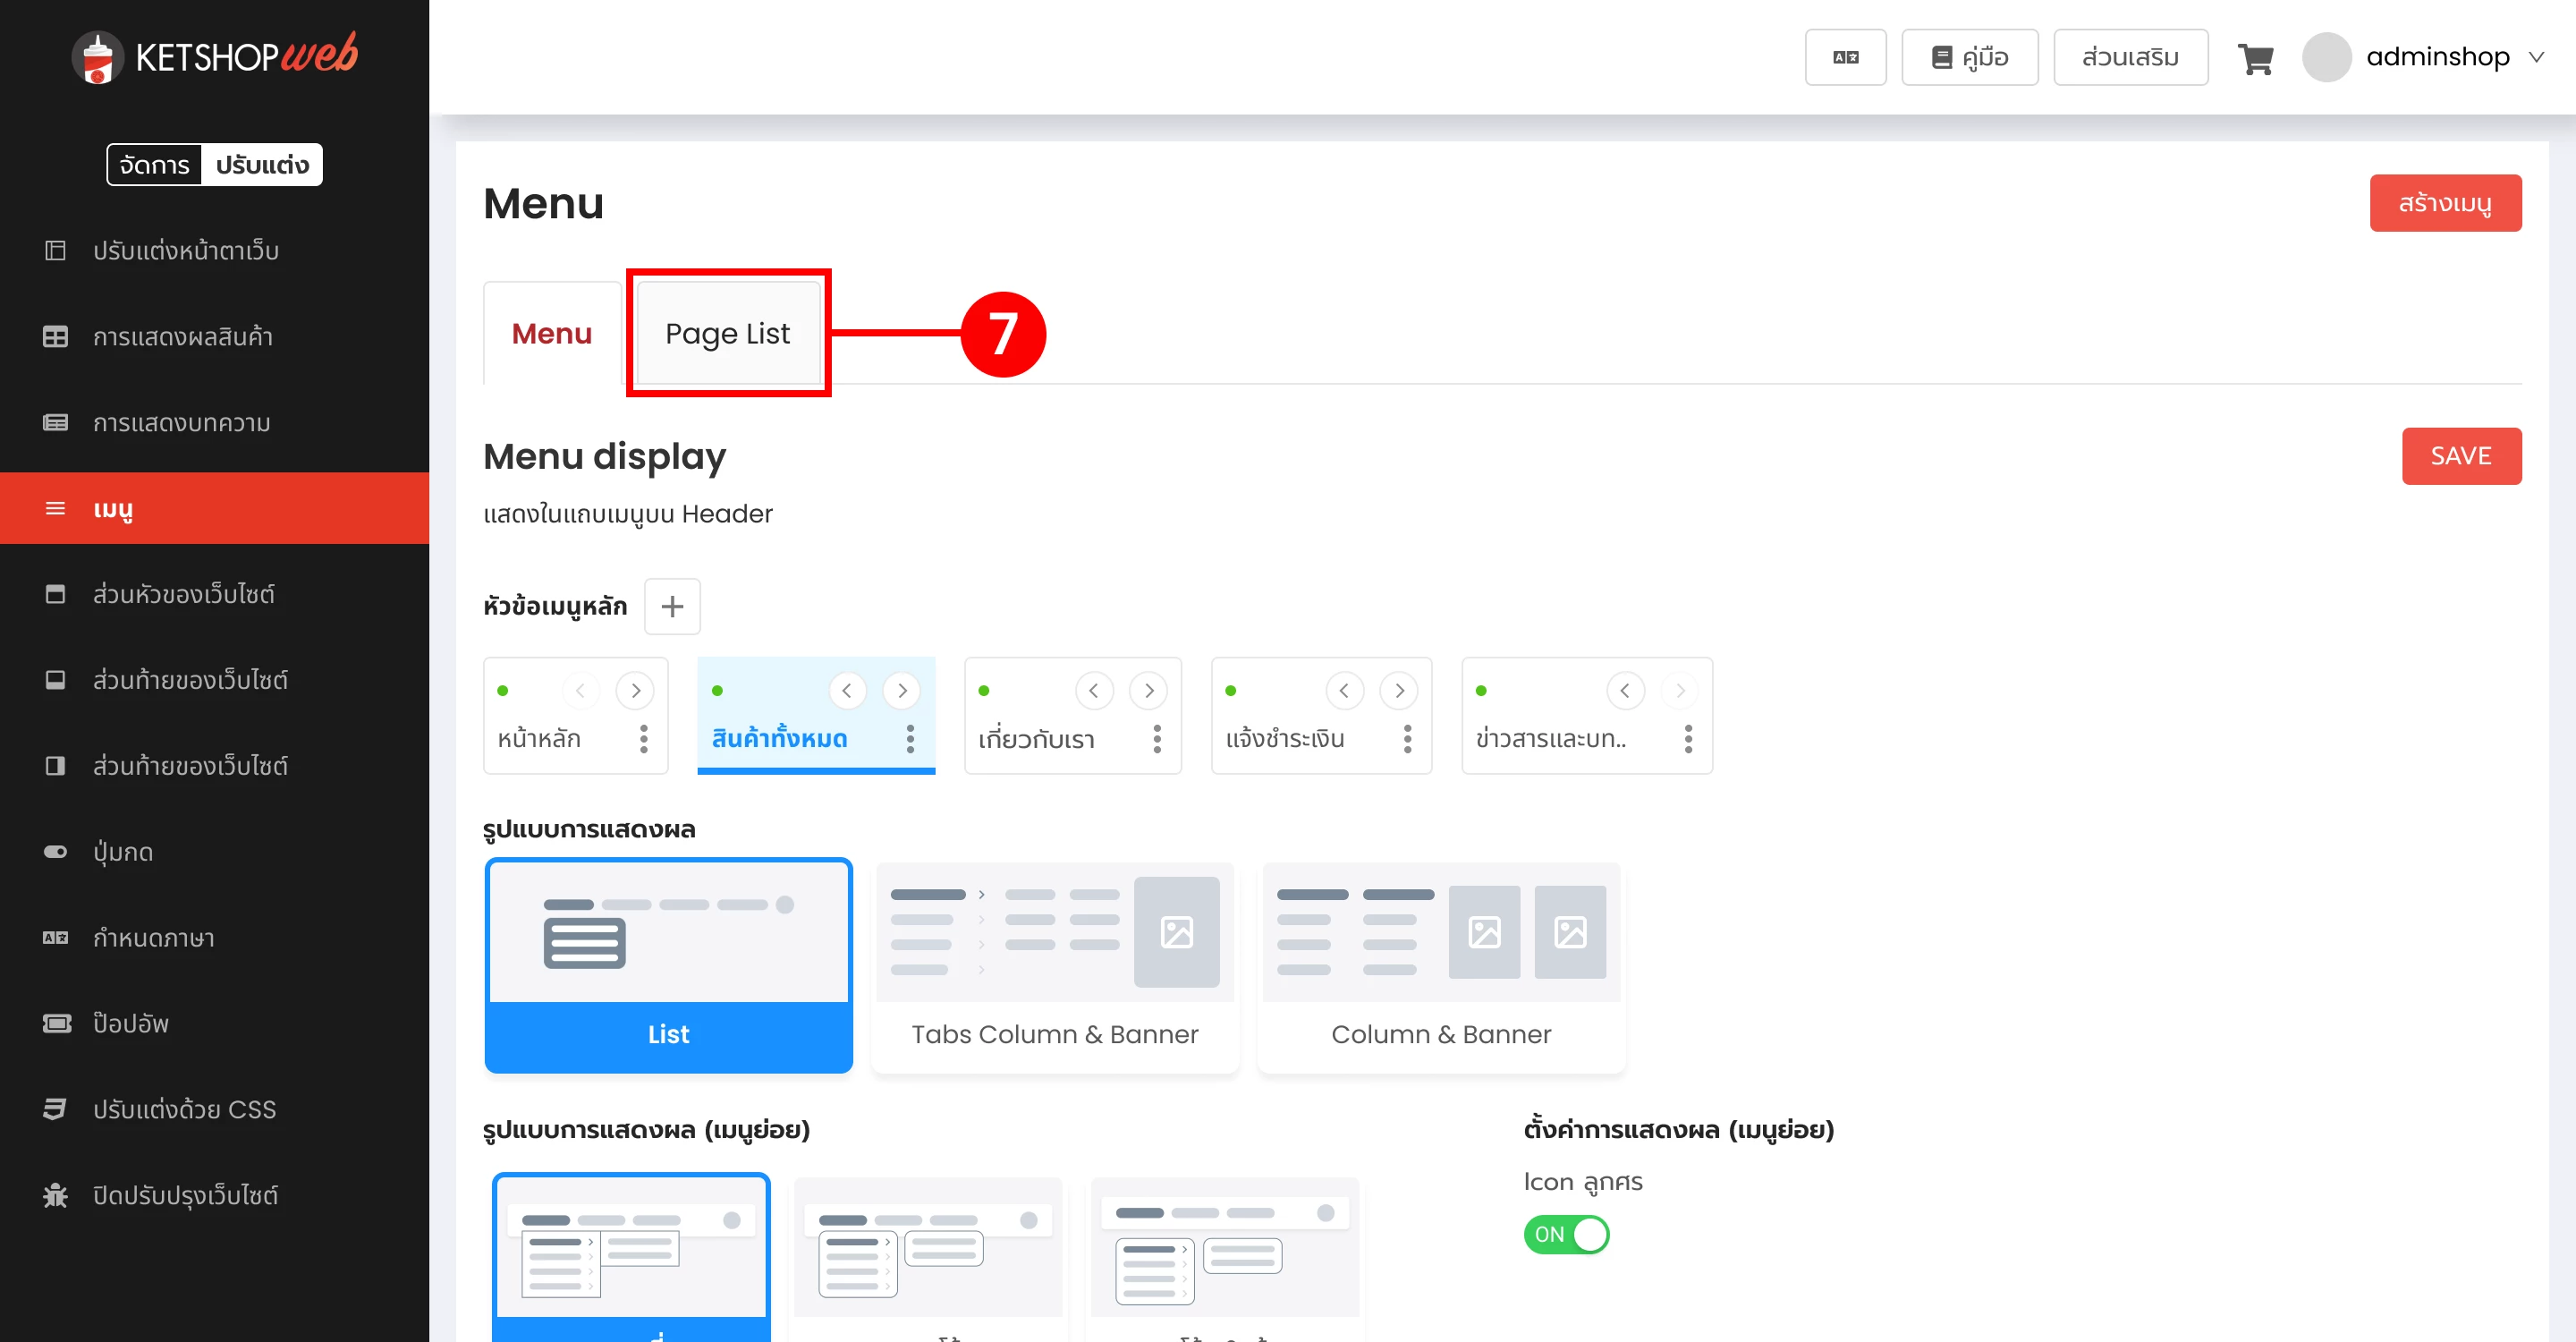Click the การแสดงบทความ article icon
Viewport: 2576px width, 1342px height.
pyautogui.click(x=55, y=422)
